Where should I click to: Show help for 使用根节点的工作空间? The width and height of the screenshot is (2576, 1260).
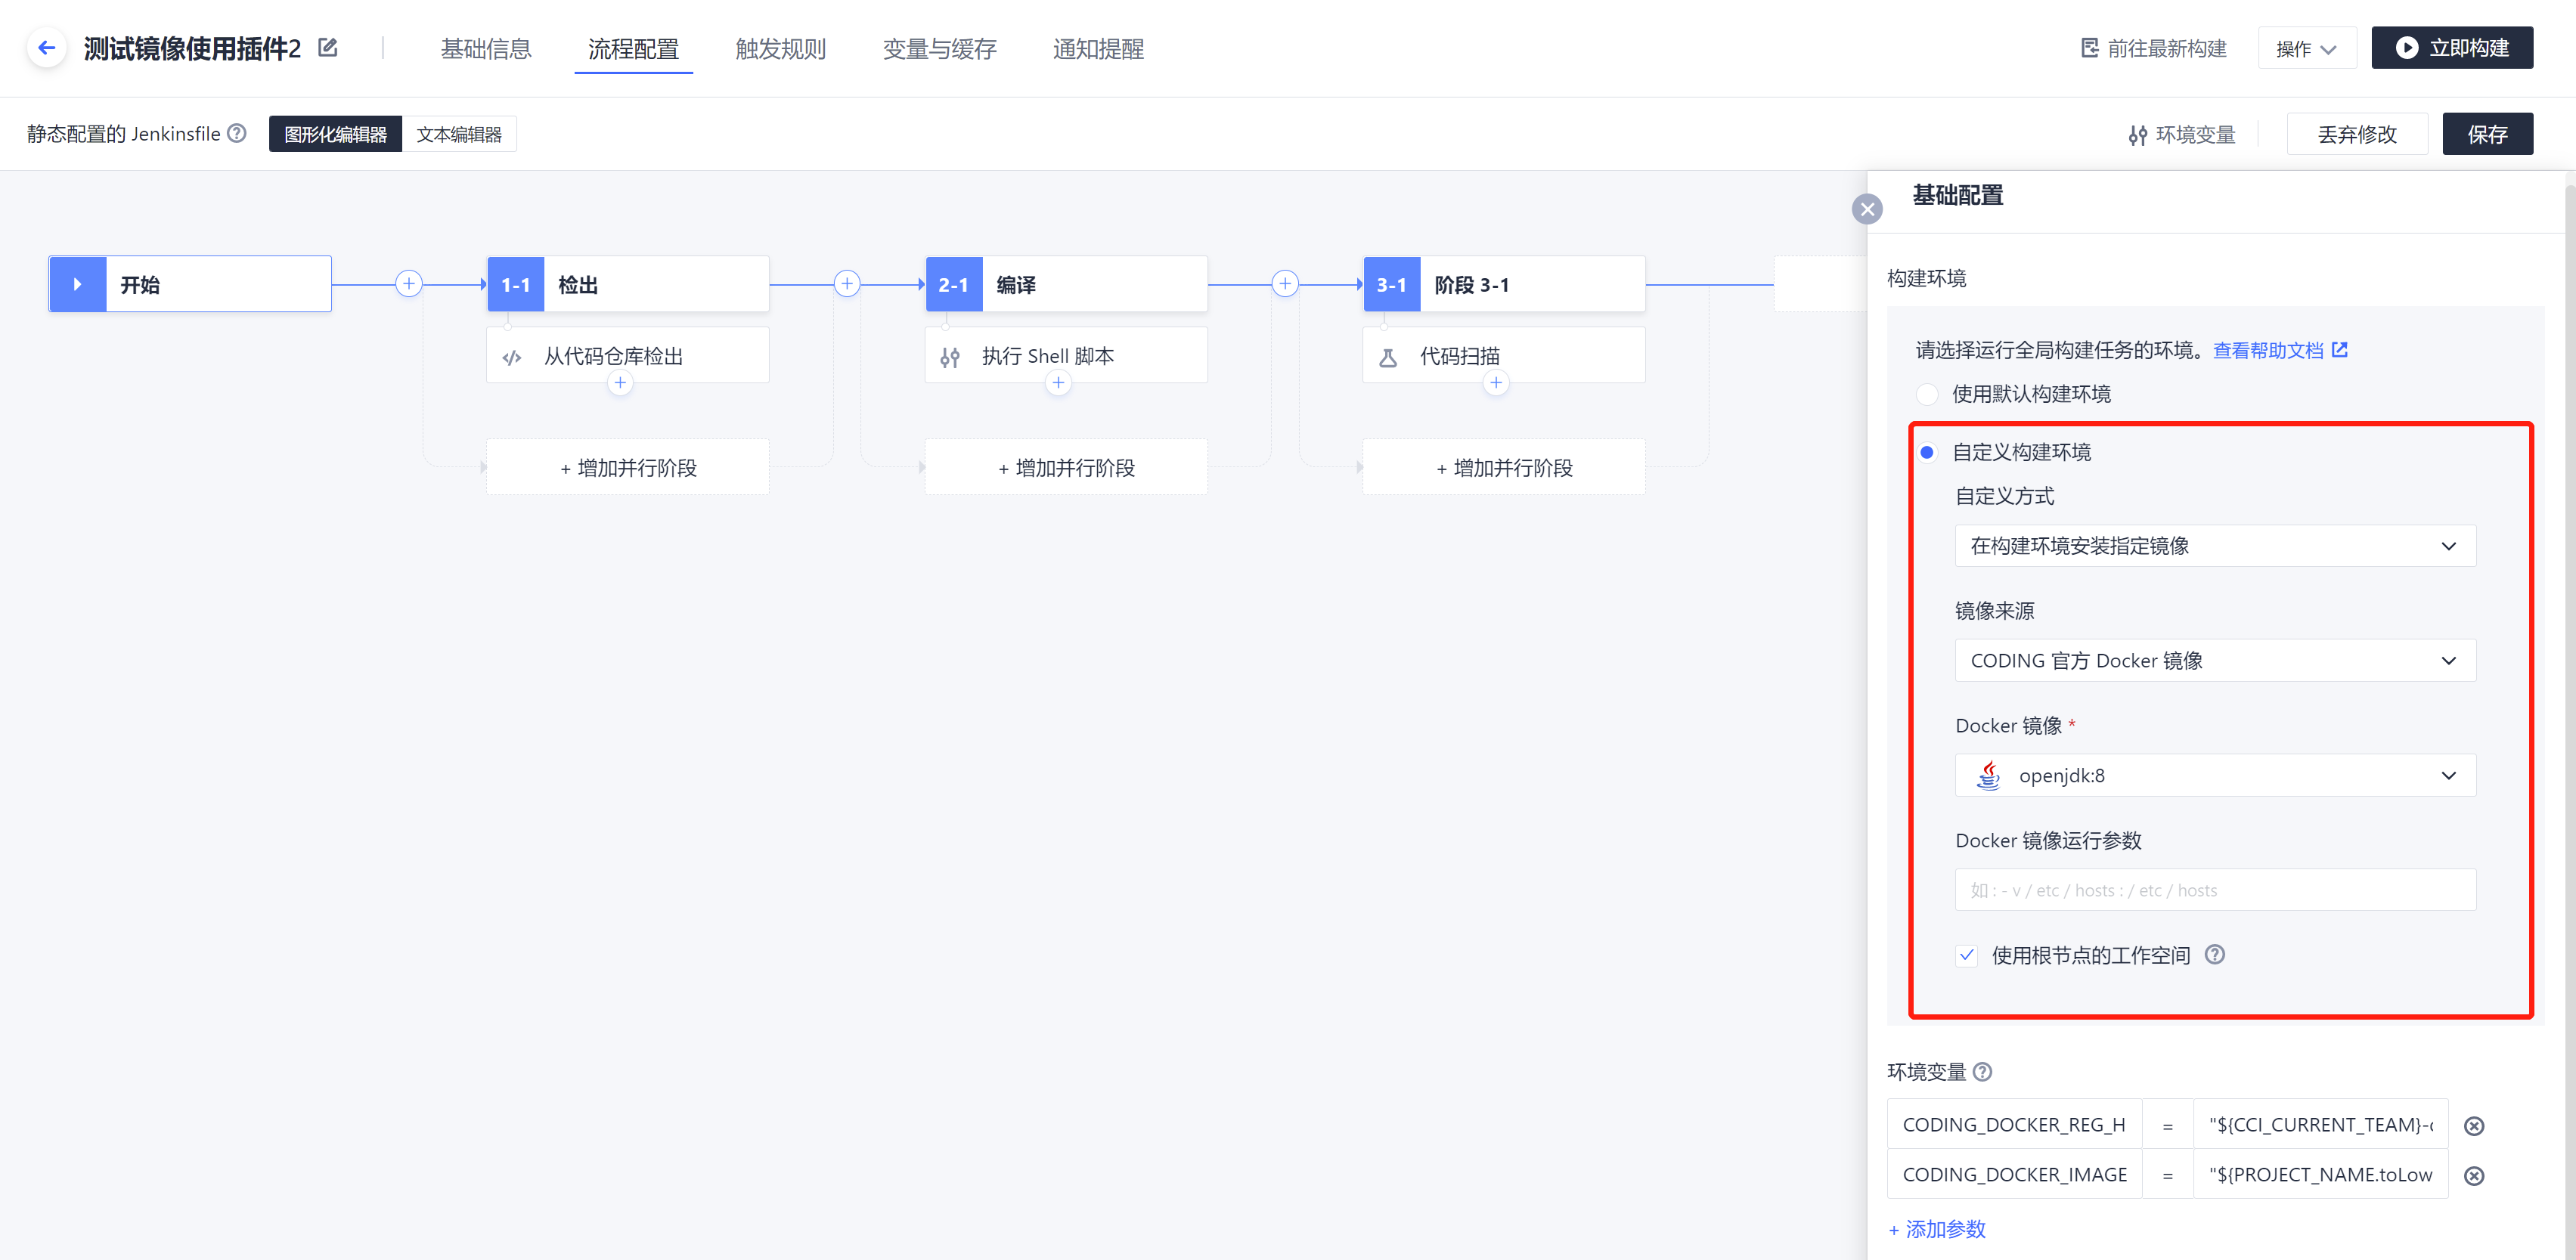click(x=2215, y=955)
